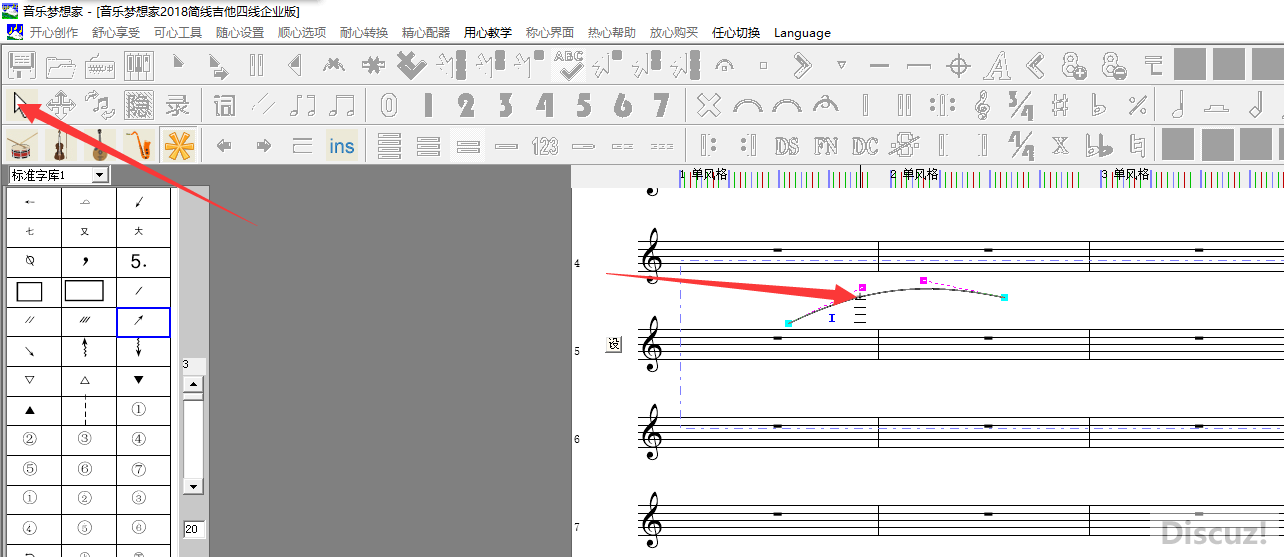This screenshot has height=557, width=1284.
Task: Click the size input field showing 20
Action: click(194, 529)
